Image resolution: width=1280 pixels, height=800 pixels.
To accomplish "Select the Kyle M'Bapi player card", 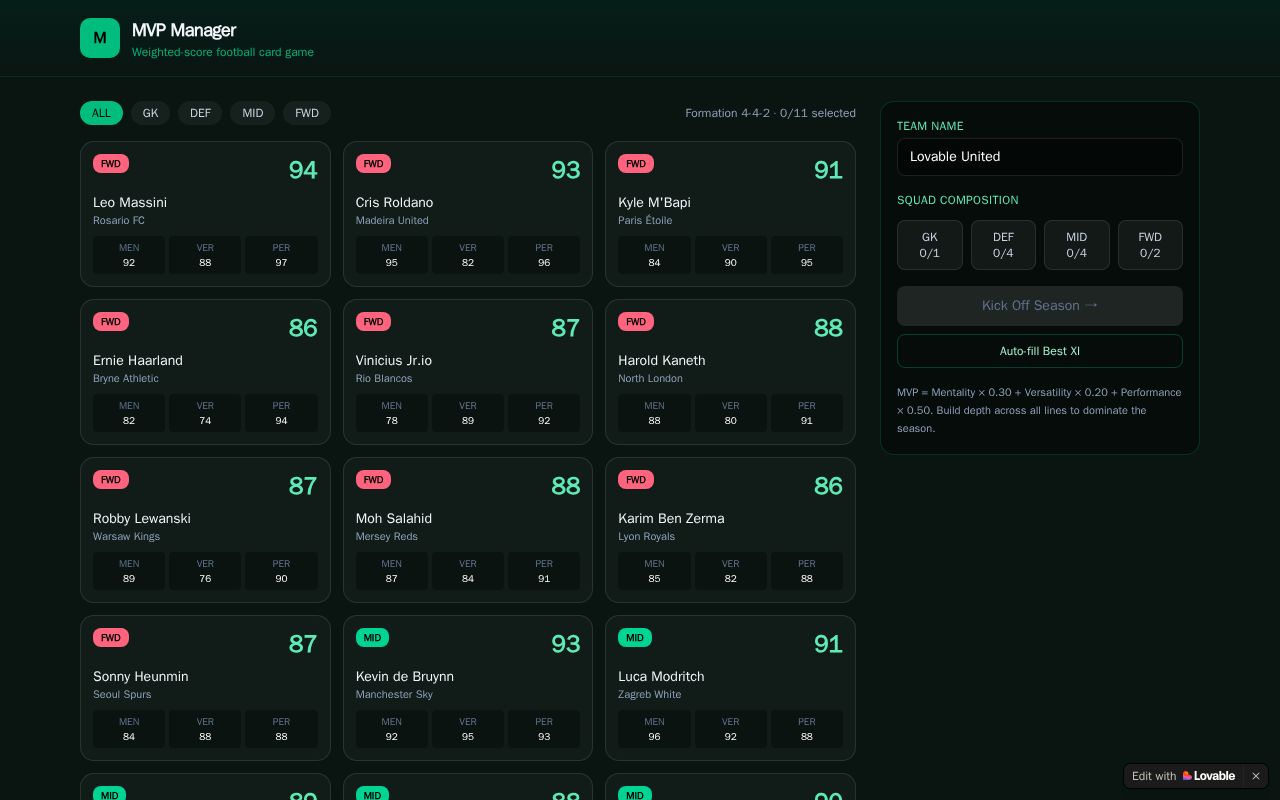I will click(x=730, y=214).
